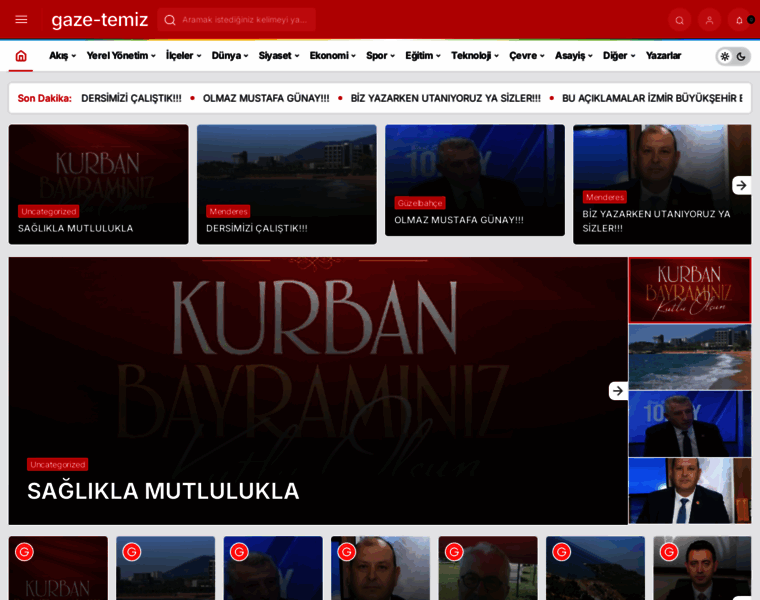Image resolution: width=760 pixels, height=600 pixels.
Task: Click the G badge on fourth bottom card
Action: 347,552
